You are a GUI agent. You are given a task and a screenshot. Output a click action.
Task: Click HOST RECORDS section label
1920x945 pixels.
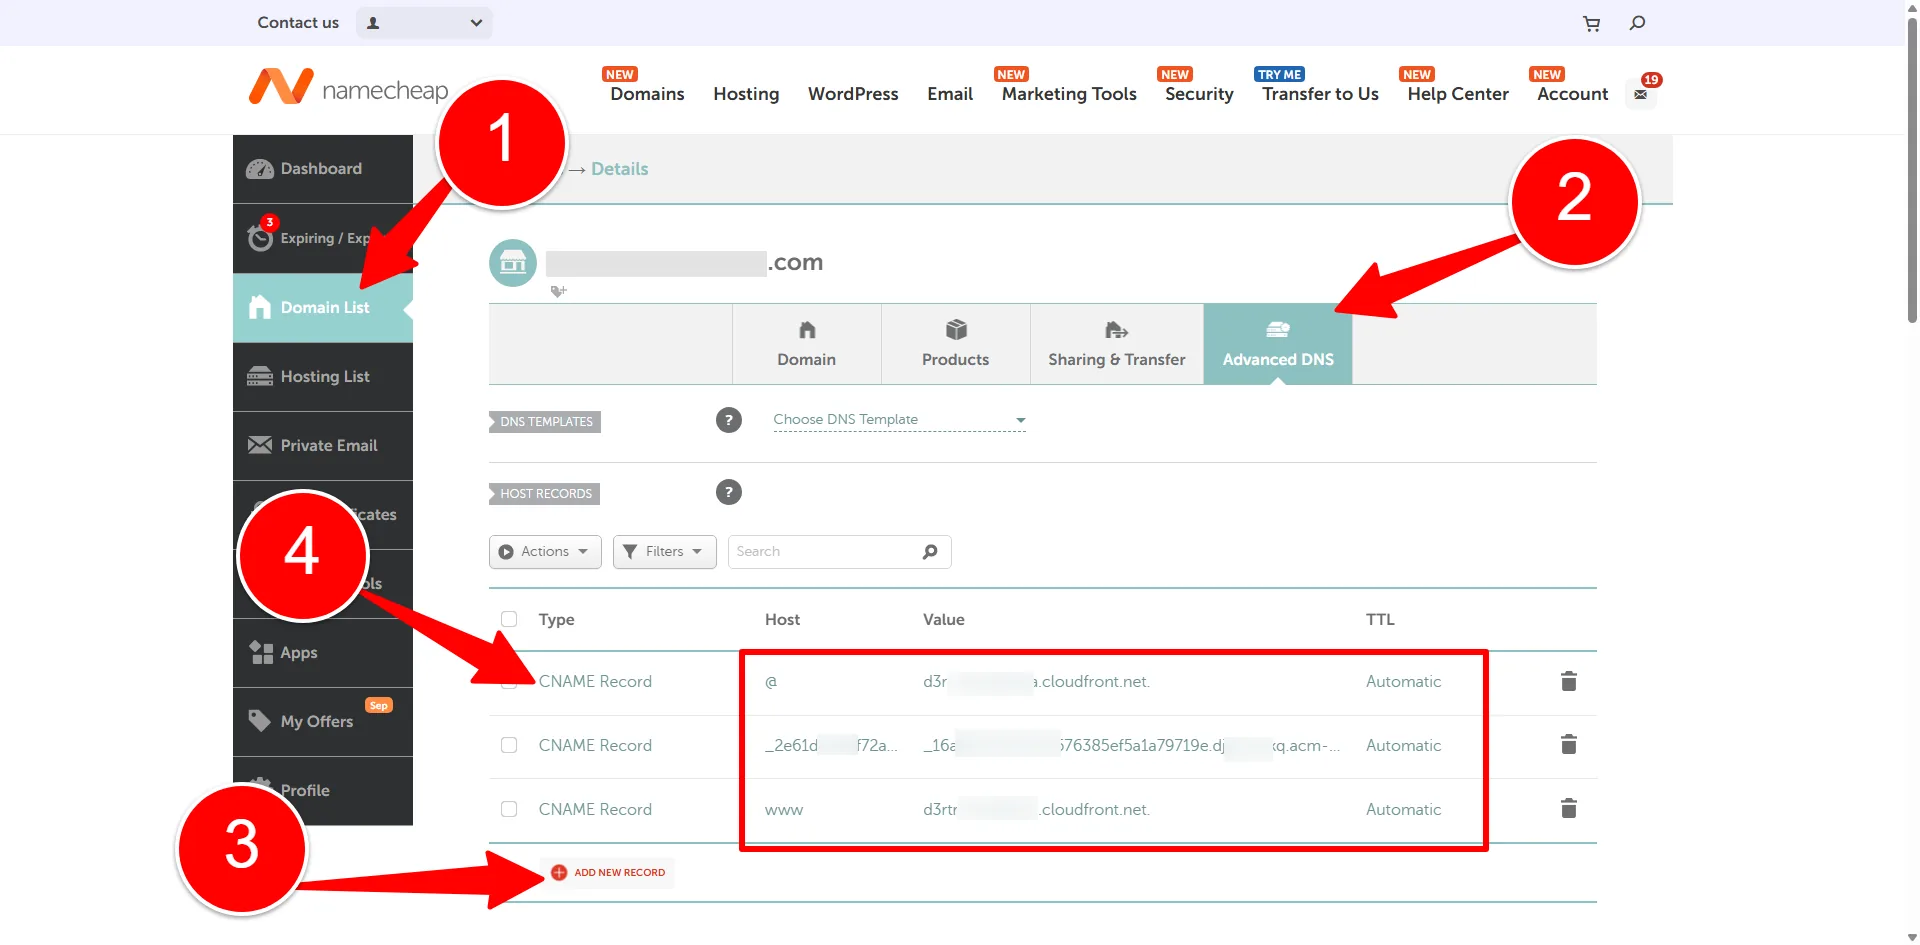(545, 494)
